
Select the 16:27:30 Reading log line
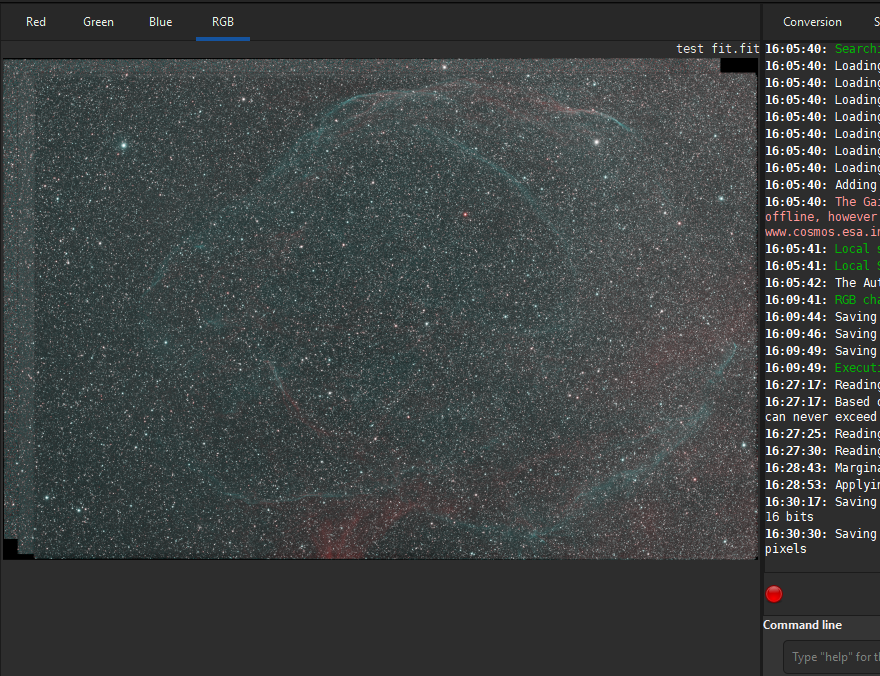click(822, 450)
